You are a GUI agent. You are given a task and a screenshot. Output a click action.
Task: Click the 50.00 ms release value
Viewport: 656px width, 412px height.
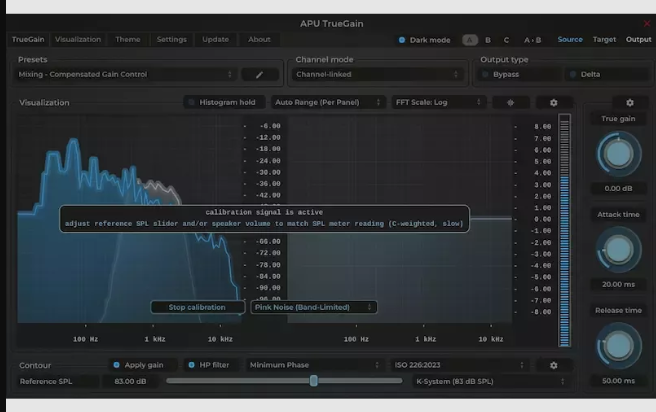(x=618, y=381)
